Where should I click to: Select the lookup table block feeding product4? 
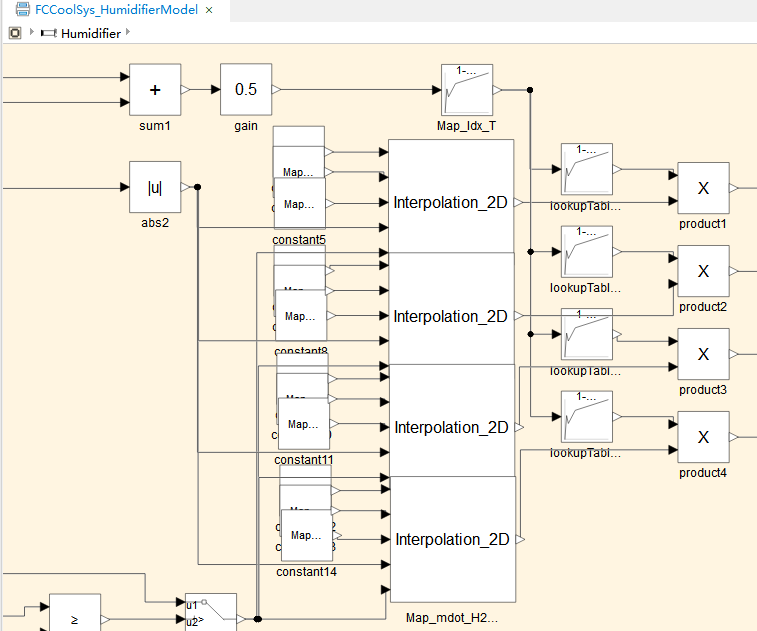point(587,417)
